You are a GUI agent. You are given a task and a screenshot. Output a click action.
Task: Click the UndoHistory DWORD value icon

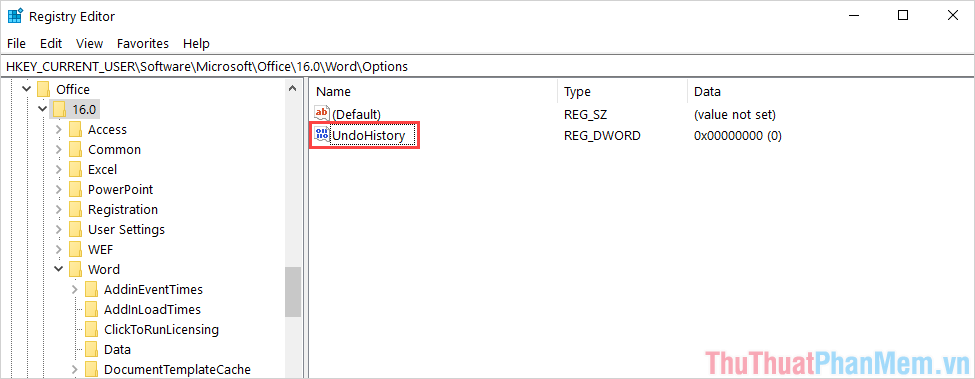322,134
